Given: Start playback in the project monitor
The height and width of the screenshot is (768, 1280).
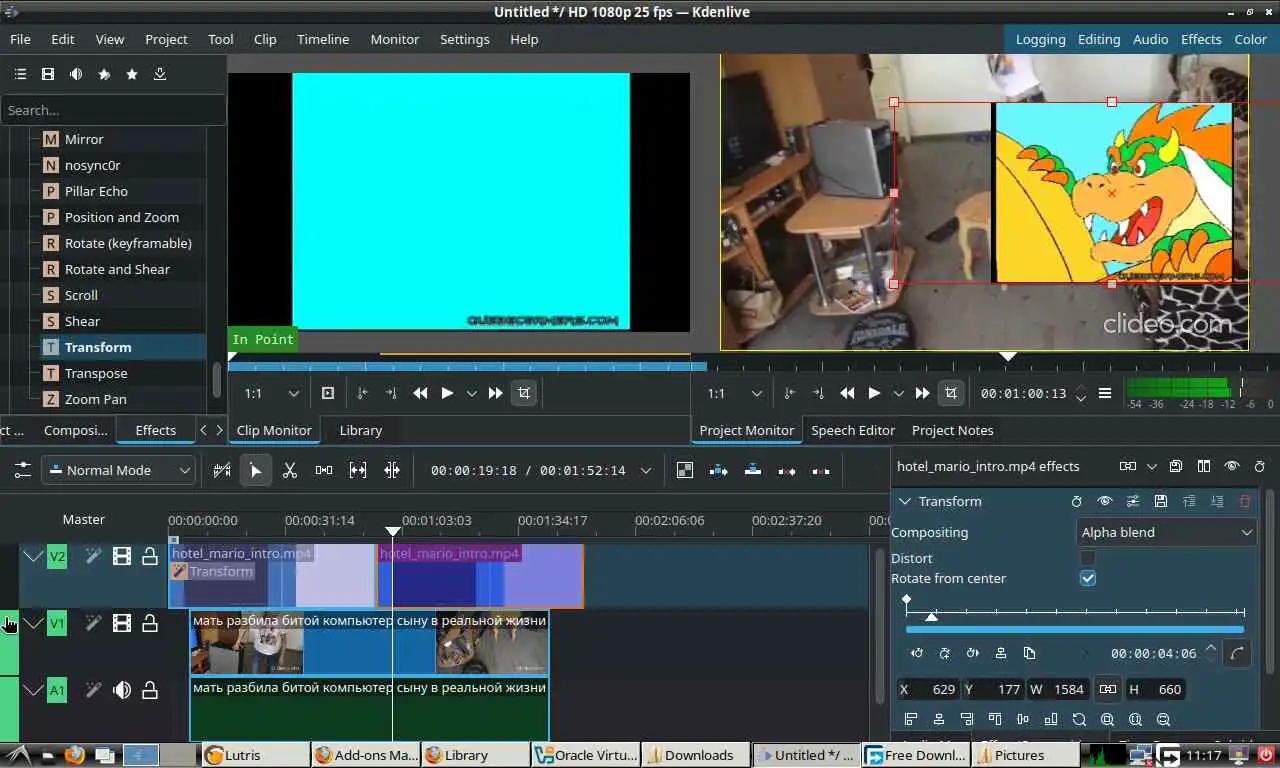Looking at the screenshot, I should [x=874, y=393].
